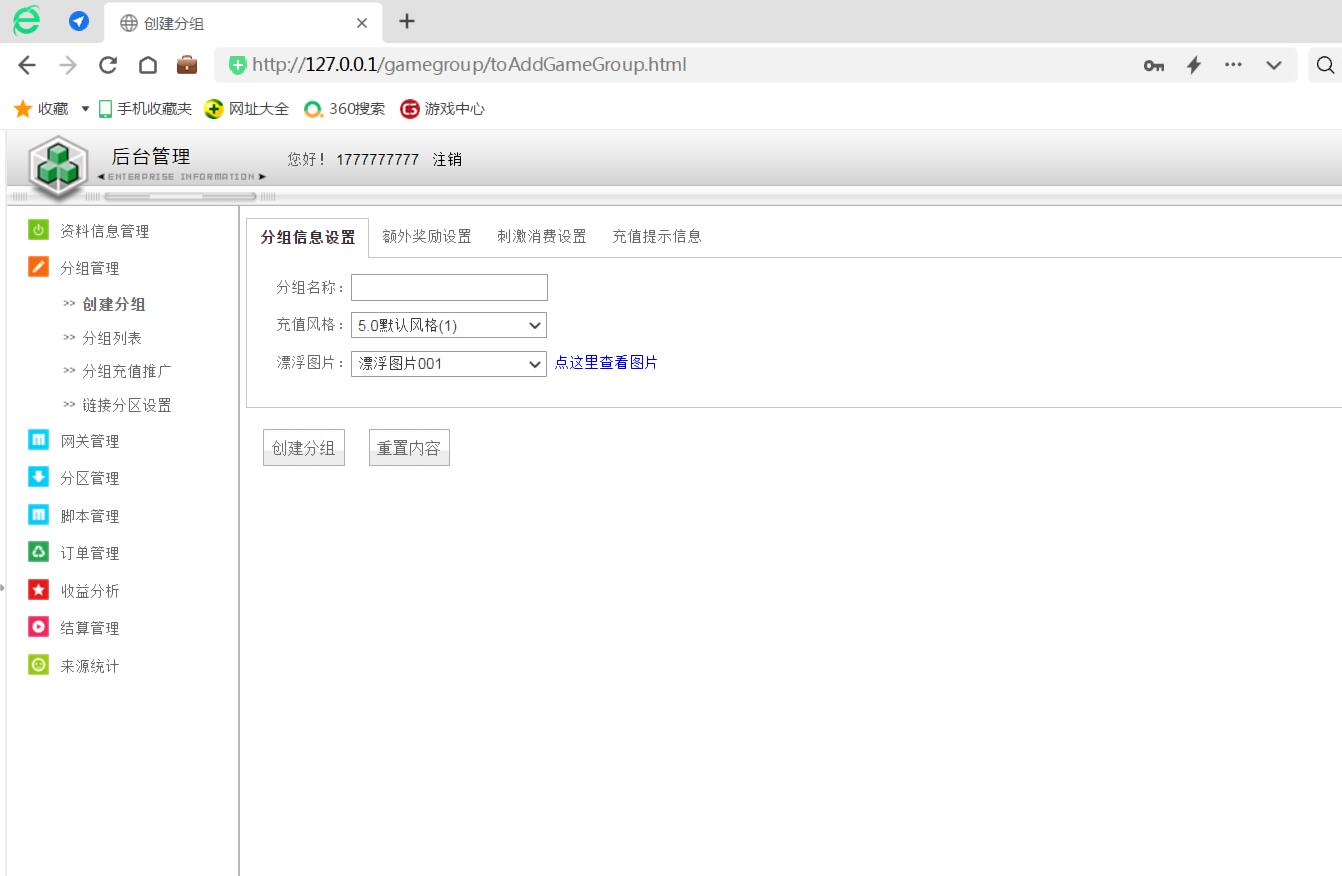
Task: Open 分组列表 in the sidebar
Action: click(x=111, y=338)
